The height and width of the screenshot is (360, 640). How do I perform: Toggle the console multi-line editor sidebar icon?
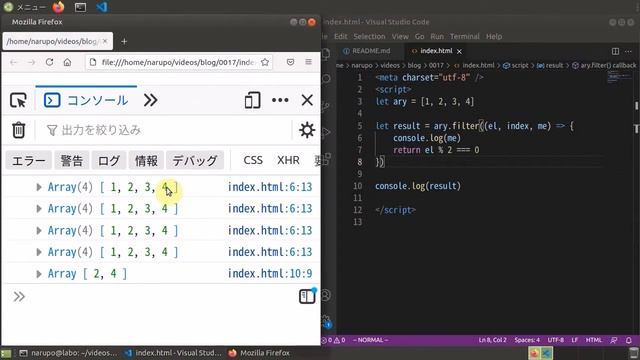[x=307, y=296]
